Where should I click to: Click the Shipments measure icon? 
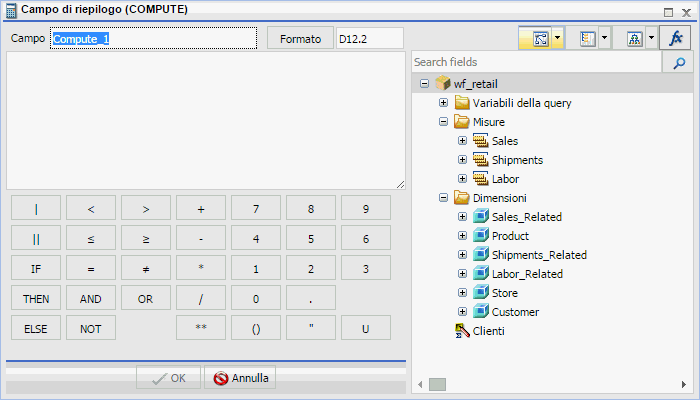(x=481, y=159)
